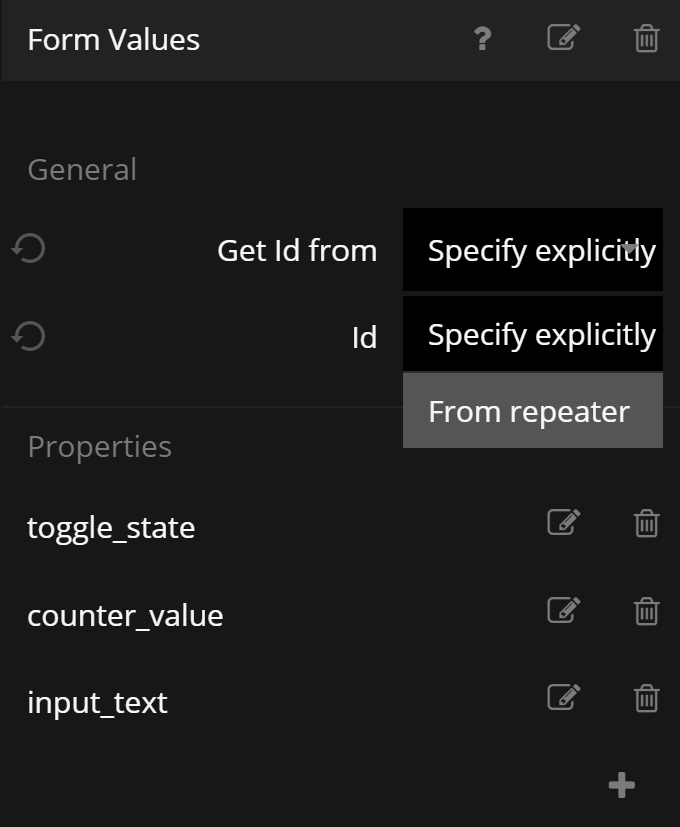Edit the toggle_state property
Screen dimensions: 680x827
pos(564,522)
